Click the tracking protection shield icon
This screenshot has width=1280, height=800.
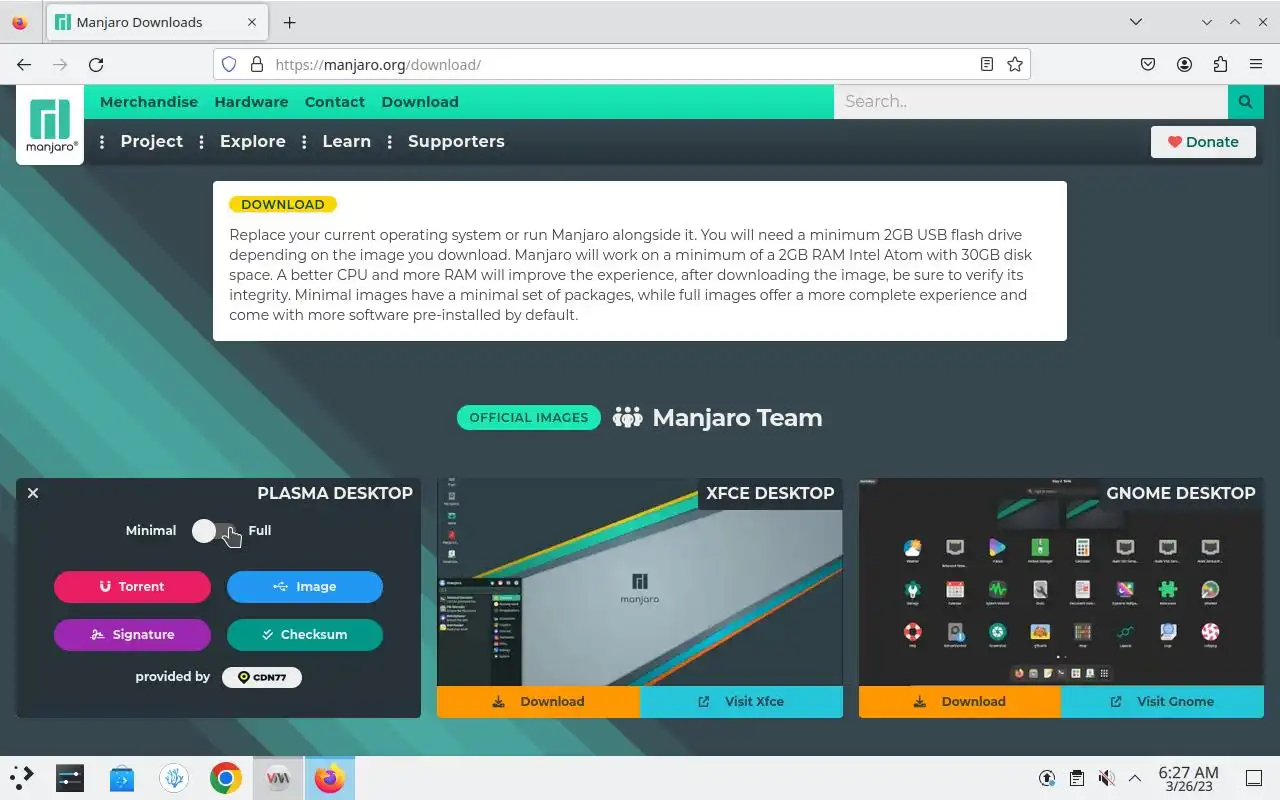coord(229,64)
